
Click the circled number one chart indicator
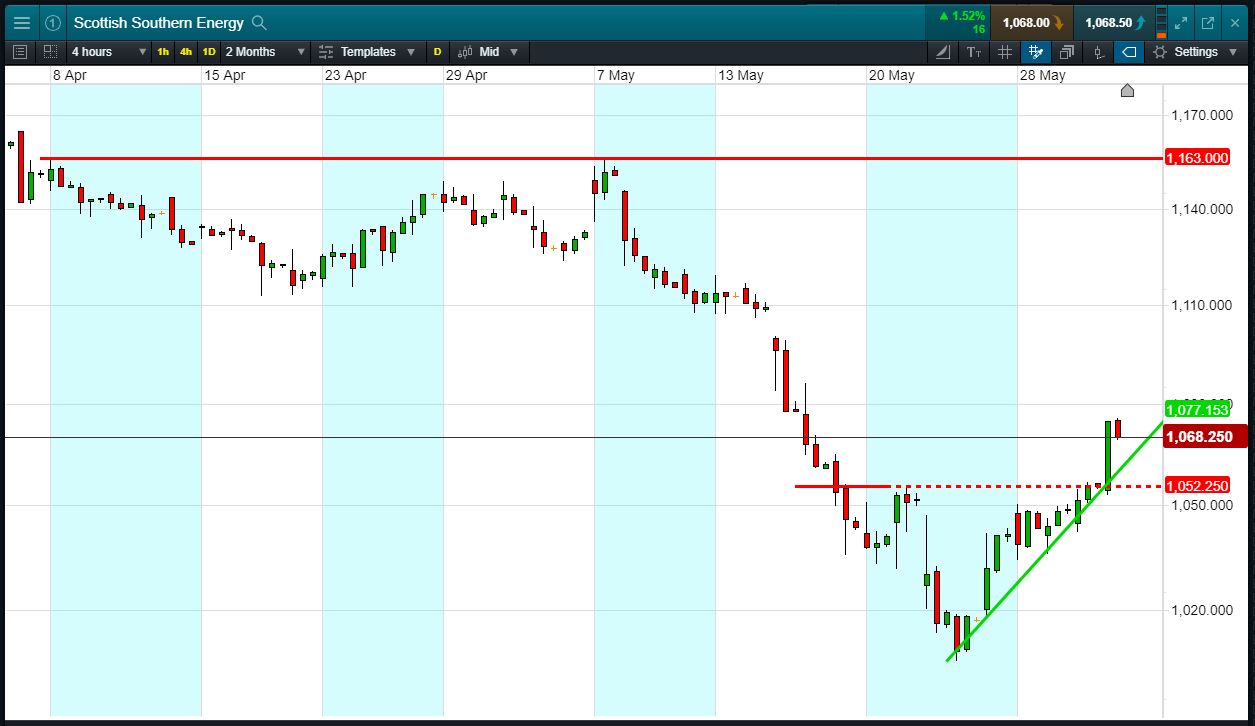click(x=53, y=22)
